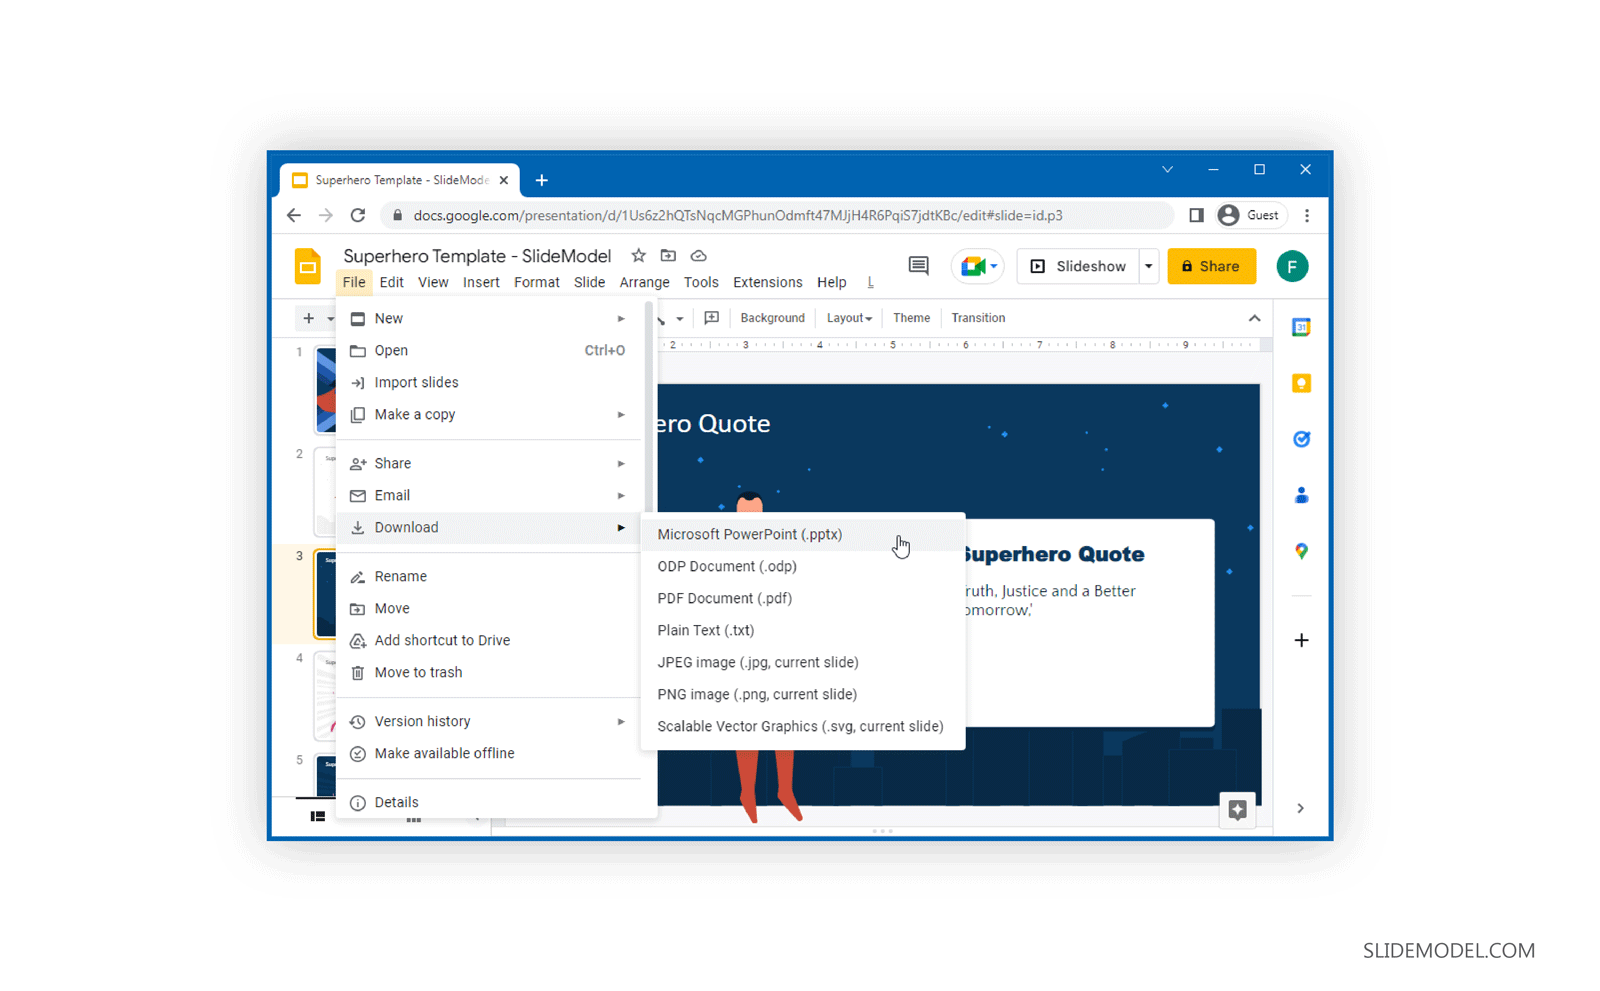The width and height of the screenshot is (1600, 991).
Task: Open the account avatar F
Action: click(x=1292, y=266)
